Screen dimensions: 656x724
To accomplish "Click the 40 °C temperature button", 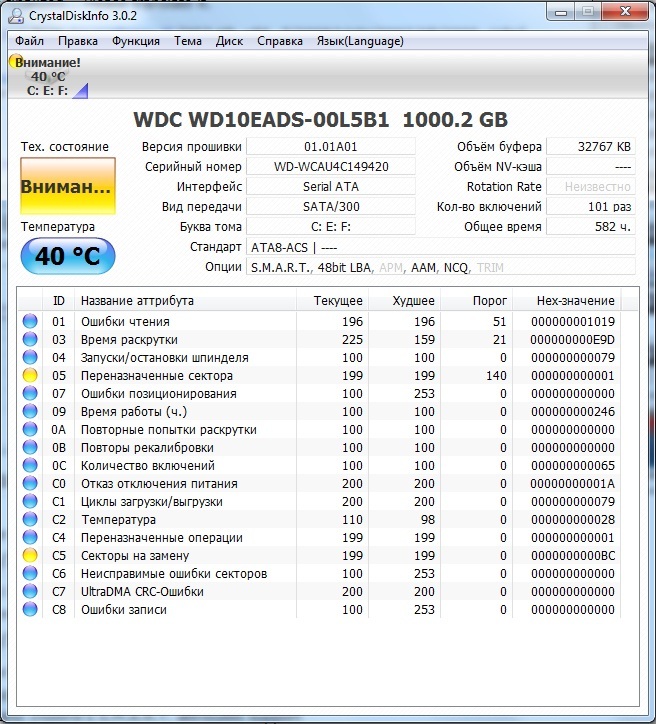I will [68, 256].
